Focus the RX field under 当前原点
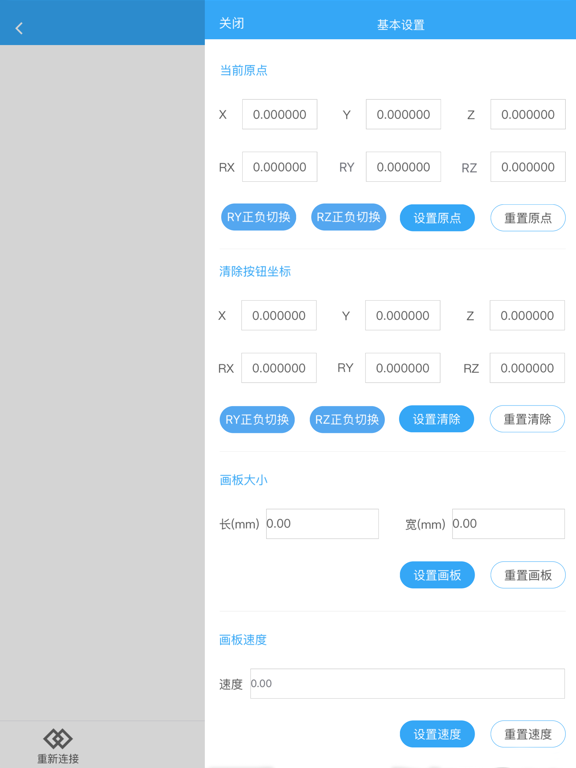Viewport: 576px width, 768px height. [280, 167]
